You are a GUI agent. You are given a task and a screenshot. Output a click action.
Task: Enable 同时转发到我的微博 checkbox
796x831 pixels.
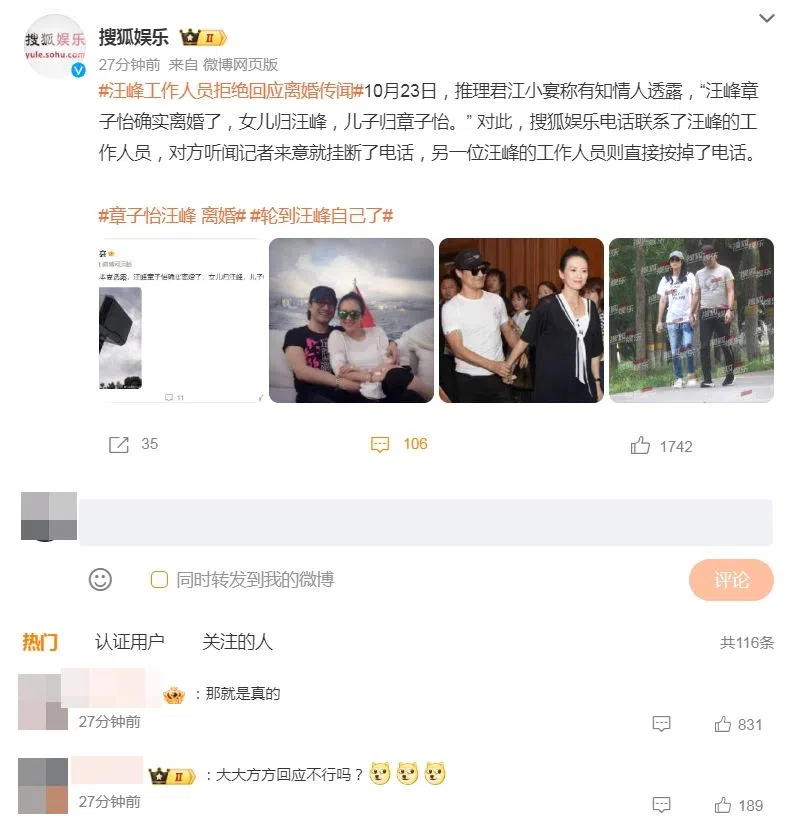tap(160, 579)
